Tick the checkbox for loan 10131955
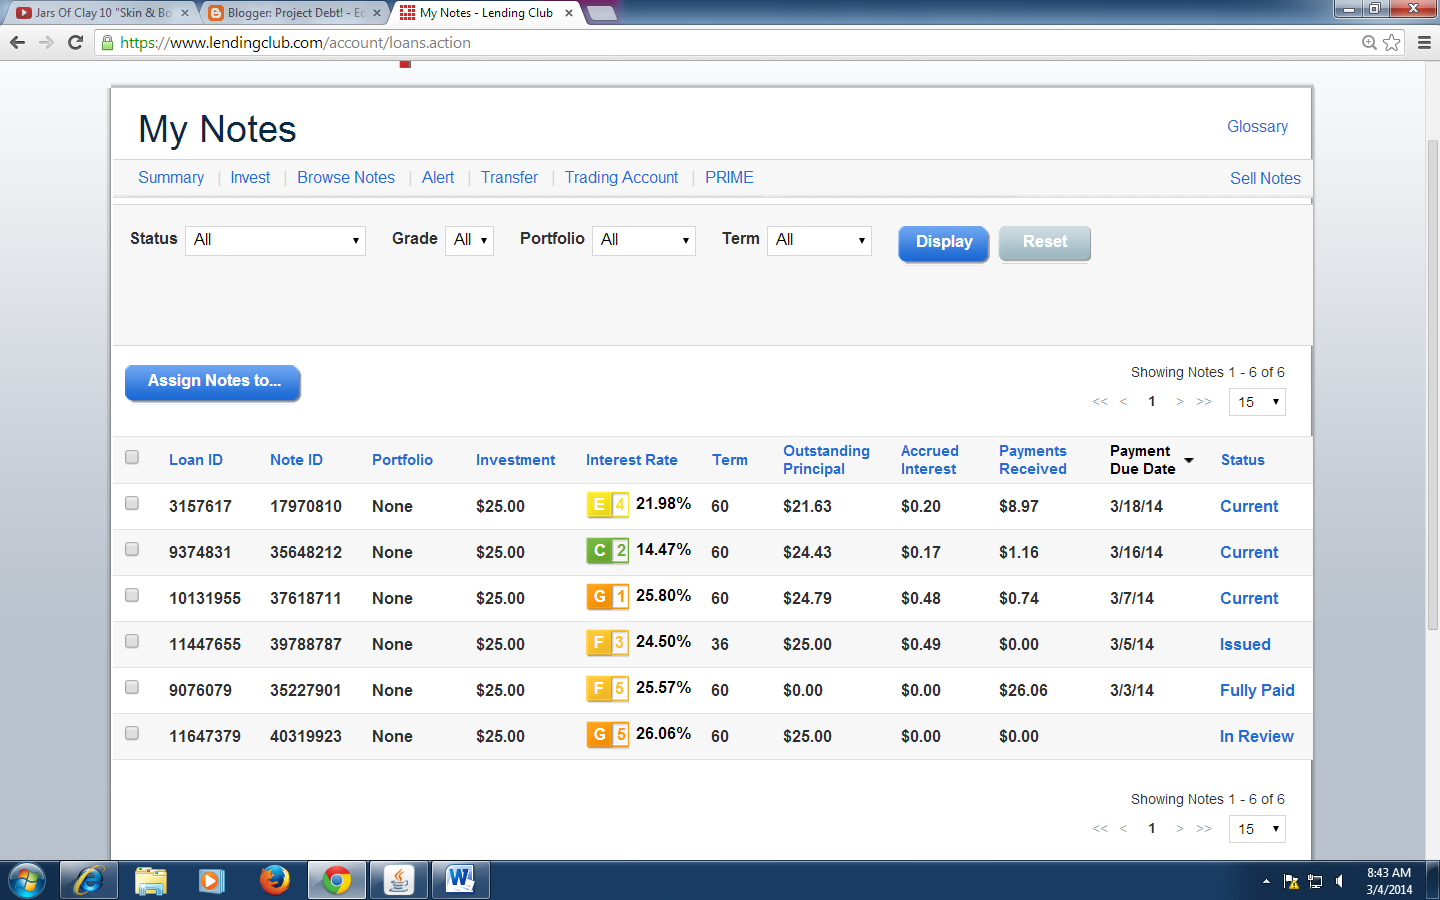Viewport: 1440px width, 900px height. pyautogui.click(x=132, y=595)
